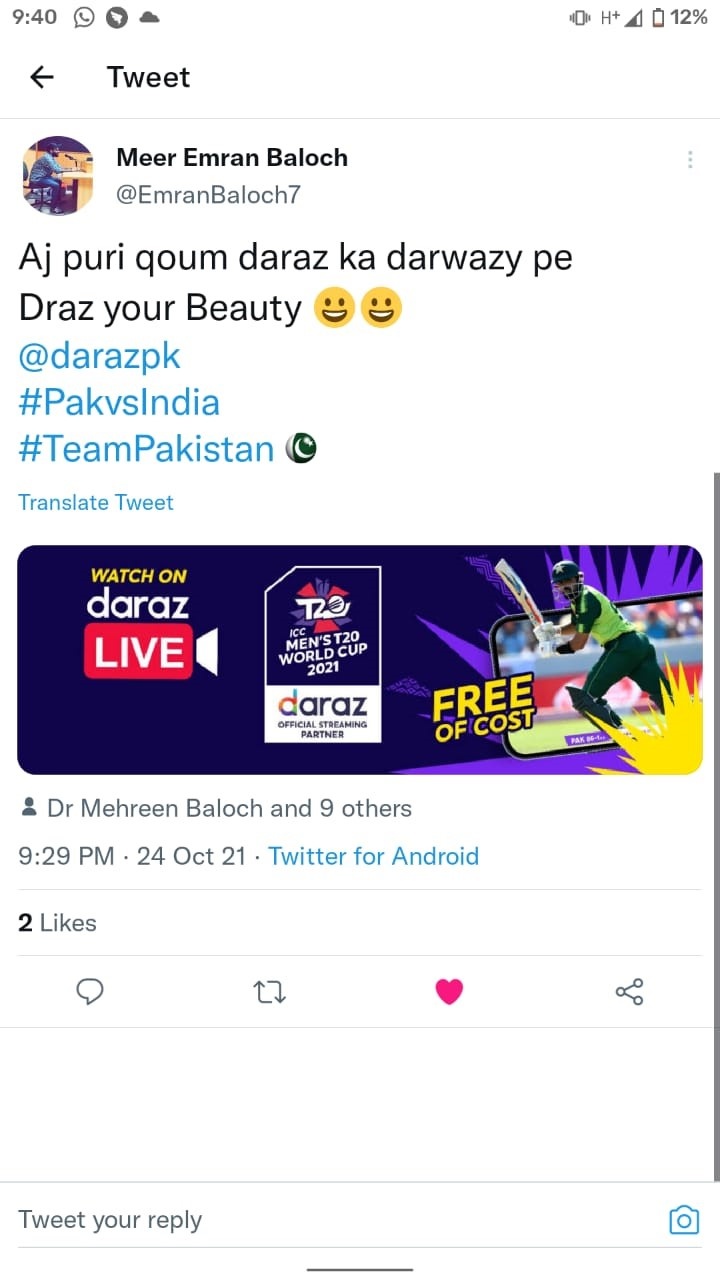The width and height of the screenshot is (720, 1280).
Task: Tap the @EmranBaloch7 handle
Action: pos(208,195)
